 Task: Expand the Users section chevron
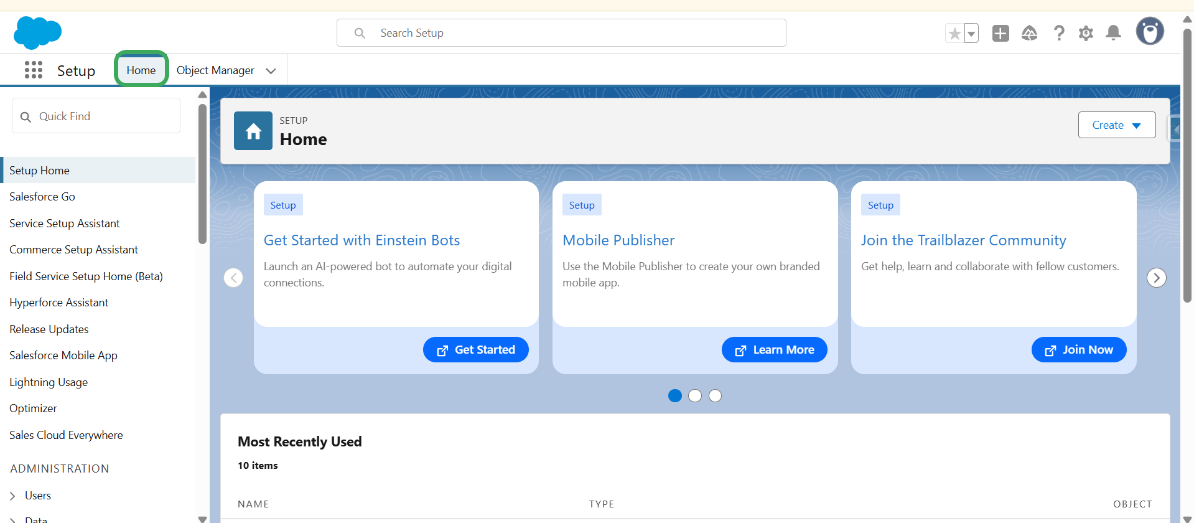(x=13, y=496)
